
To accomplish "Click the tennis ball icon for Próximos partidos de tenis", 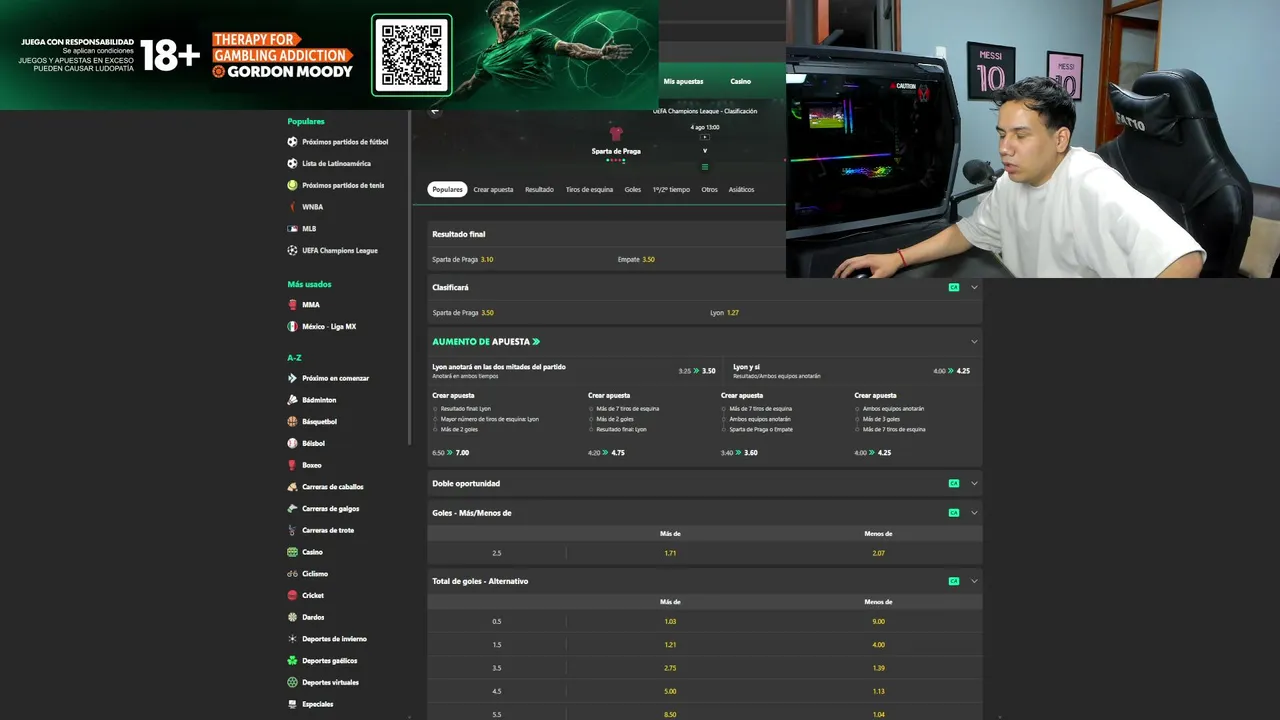I will pyautogui.click(x=292, y=185).
